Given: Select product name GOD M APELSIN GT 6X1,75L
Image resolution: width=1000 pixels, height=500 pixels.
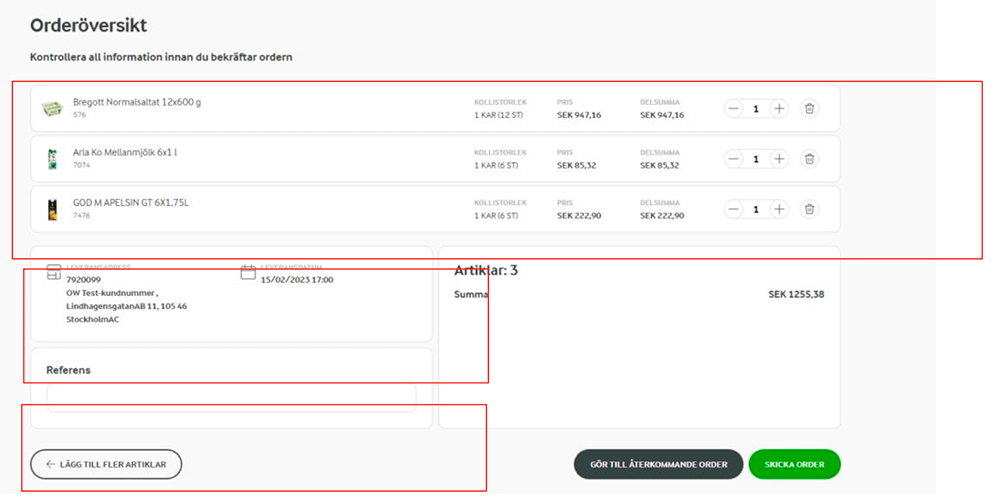Looking at the screenshot, I should point(131,203).
